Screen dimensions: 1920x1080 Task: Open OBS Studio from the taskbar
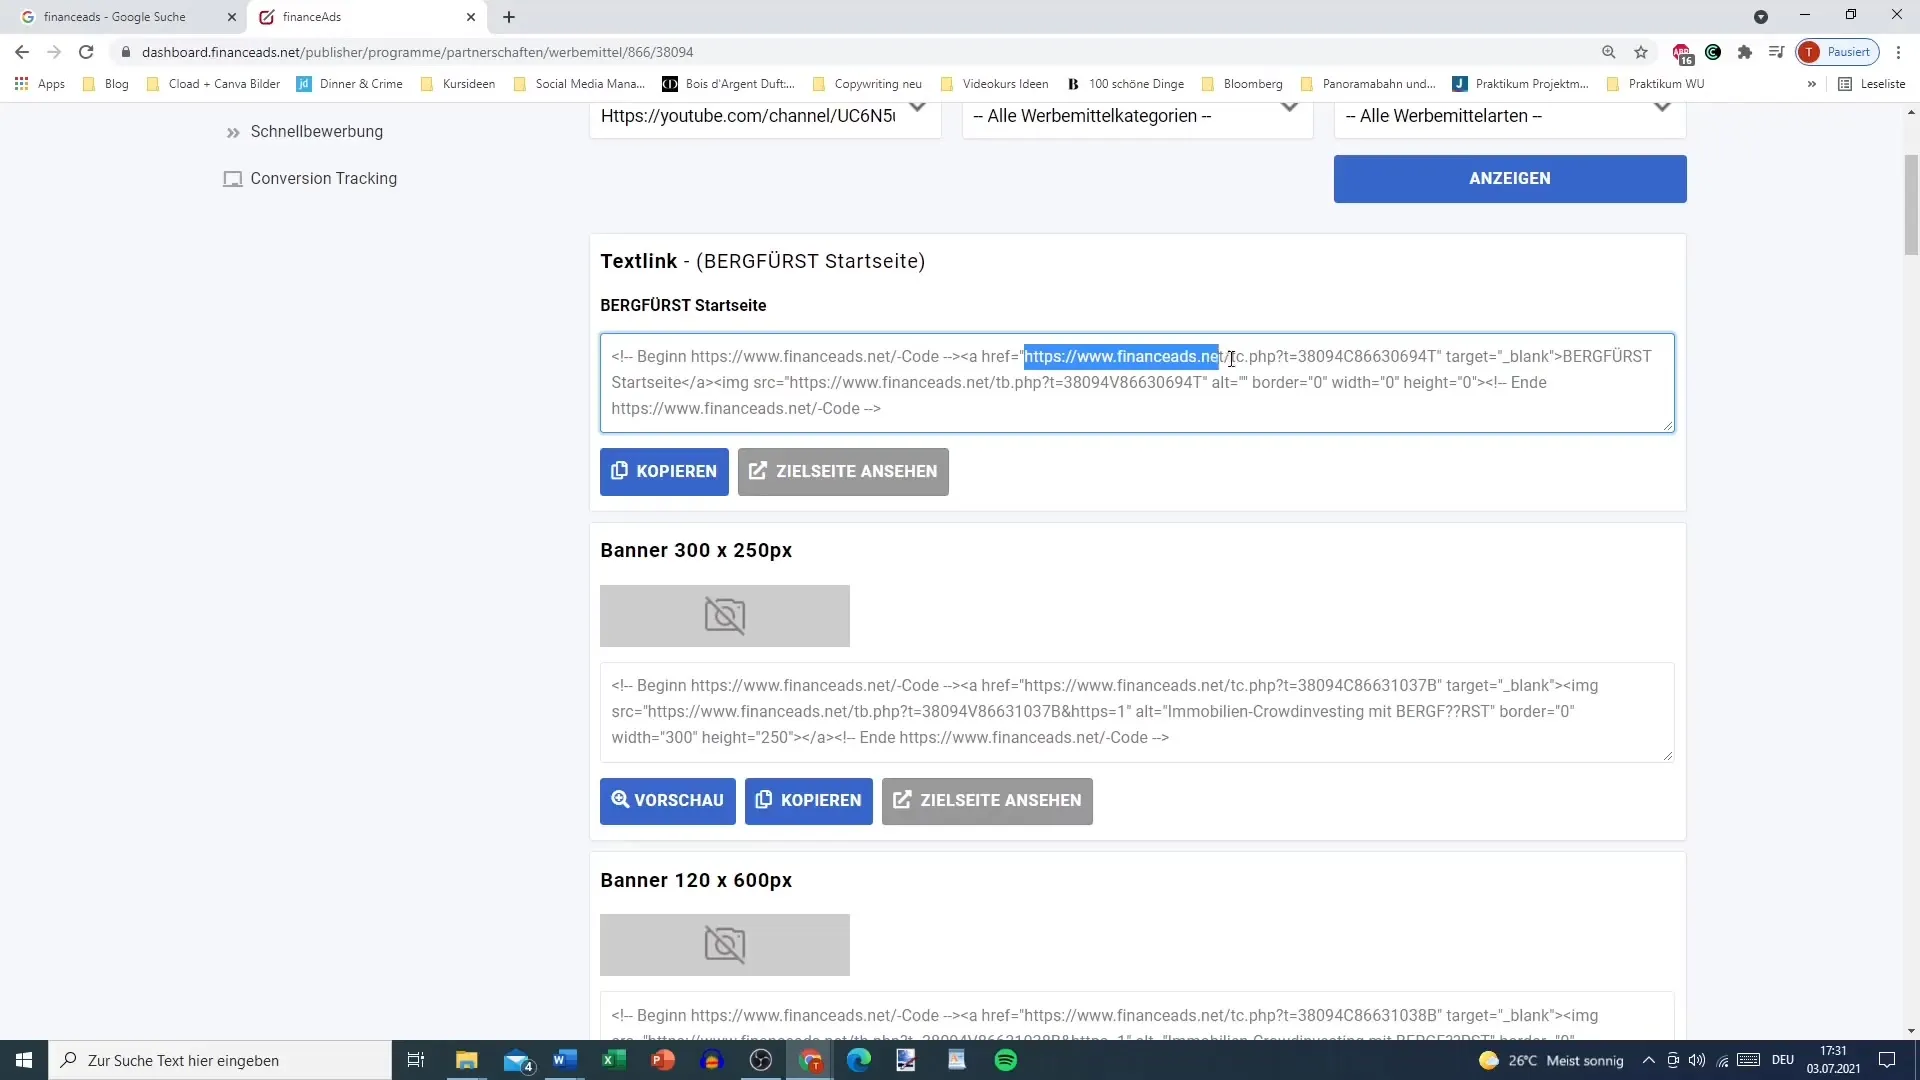pyautogui.click(x=761, y=1060)
